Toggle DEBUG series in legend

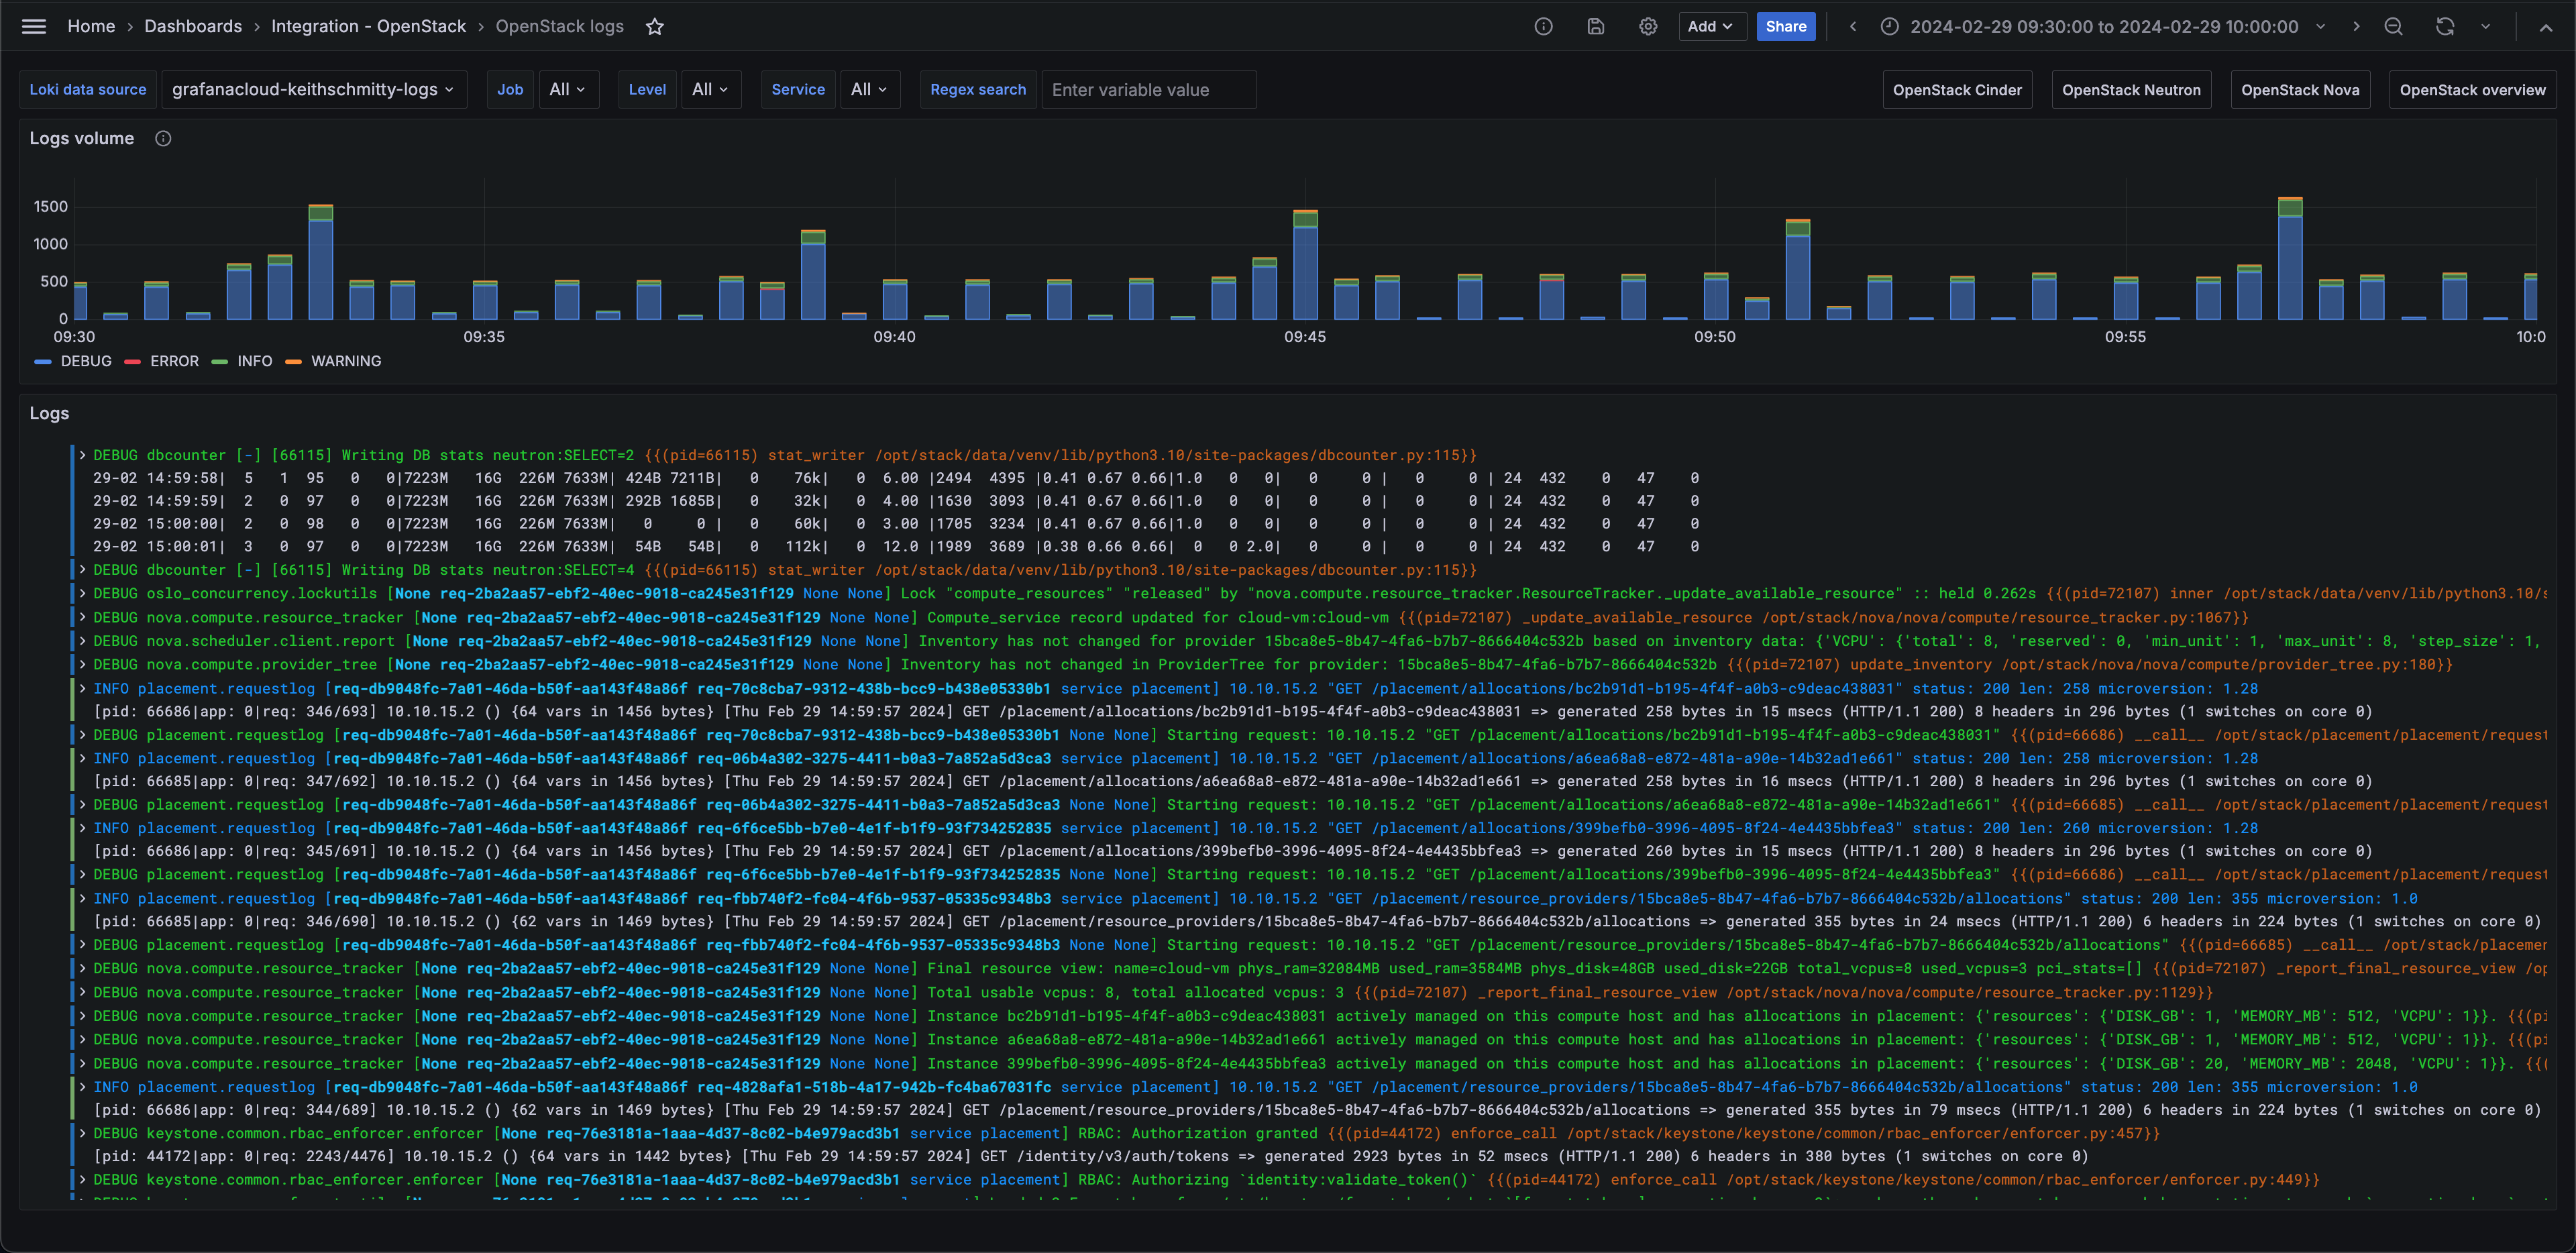pos(85,361)
